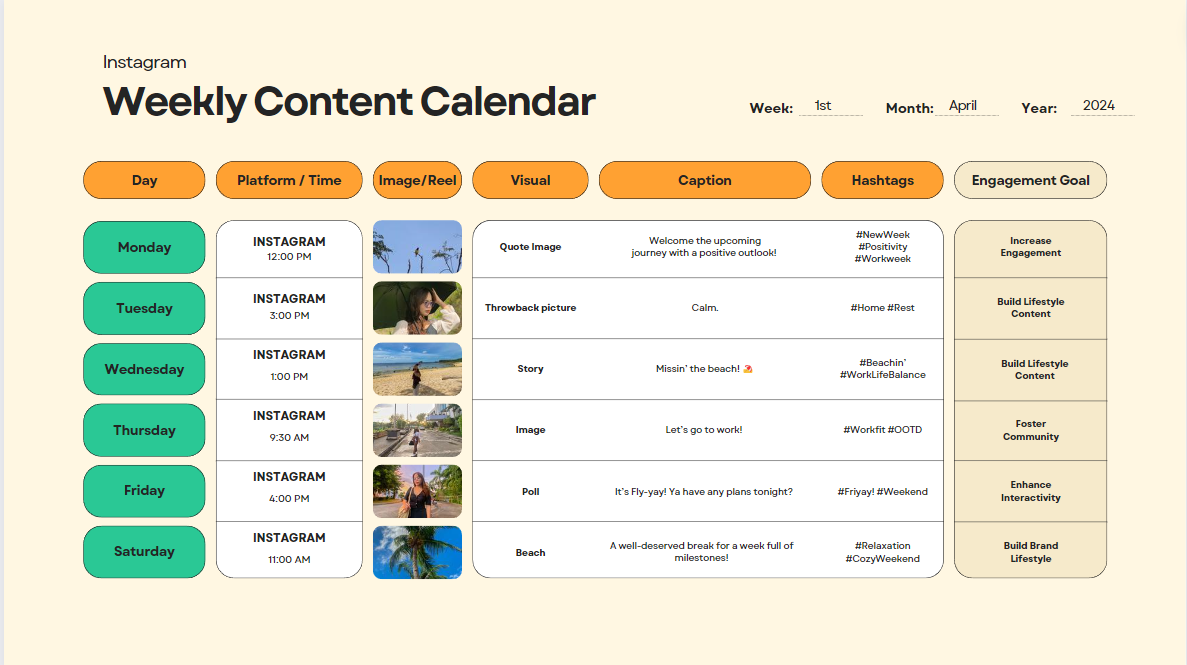Click the Year field value '2024'
This screenshot has width=1187, height=665.
(1098, 105)
